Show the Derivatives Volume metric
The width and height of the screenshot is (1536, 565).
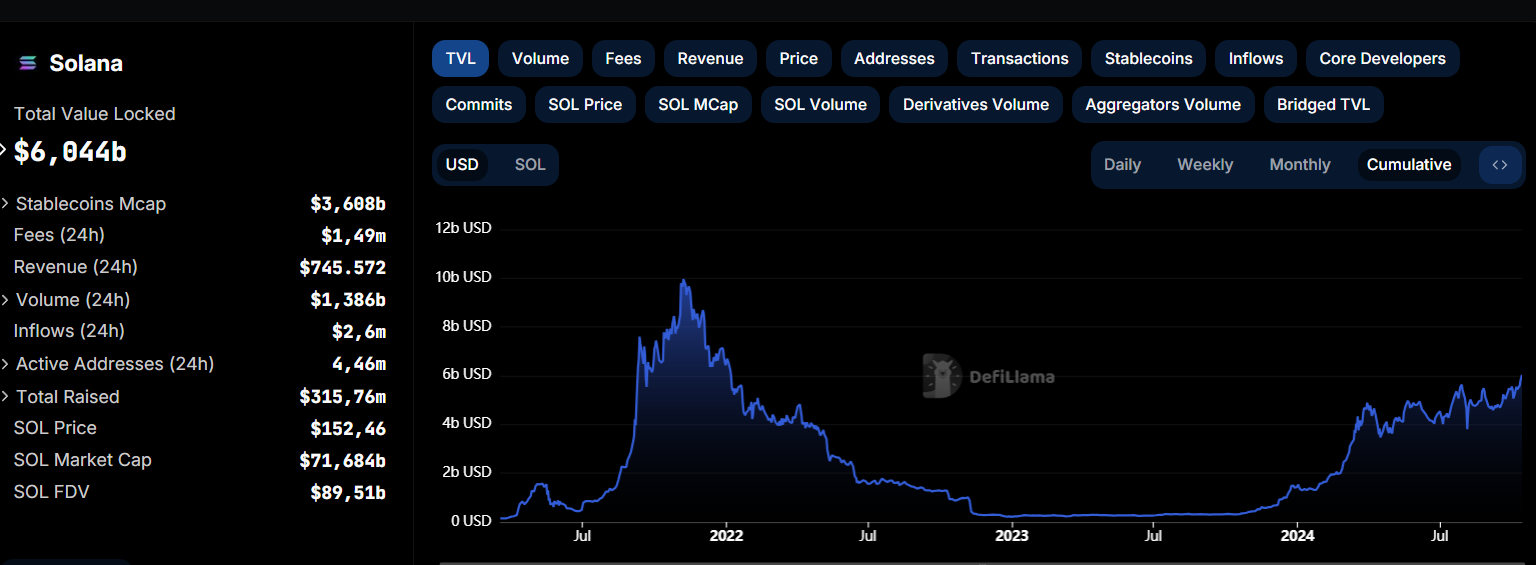pos(976,105)
